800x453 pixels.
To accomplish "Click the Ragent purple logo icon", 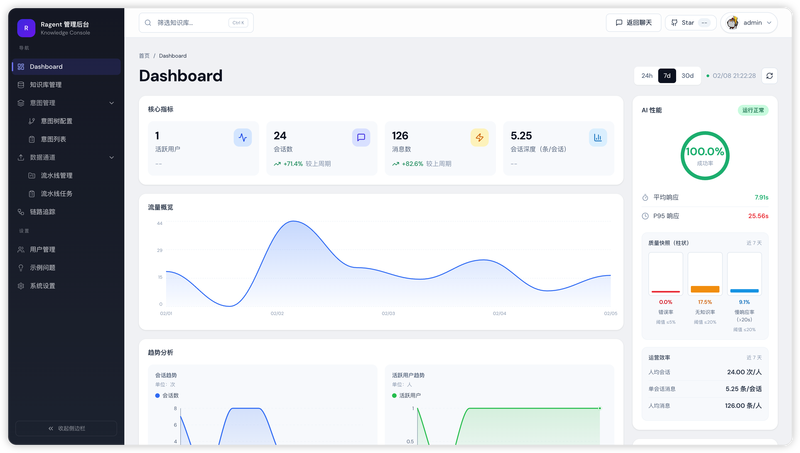I will pos(26,28).
